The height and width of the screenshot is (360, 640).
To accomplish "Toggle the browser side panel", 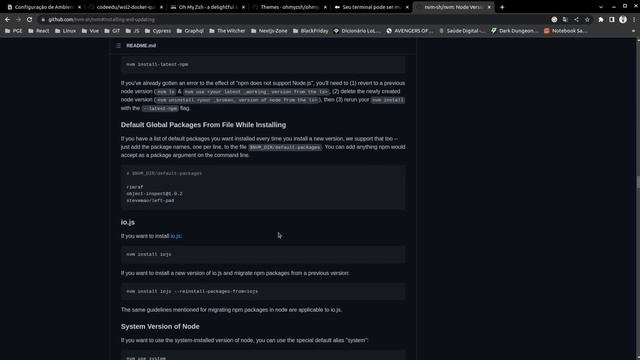I will pyautogui.click(x=612, y=20).
